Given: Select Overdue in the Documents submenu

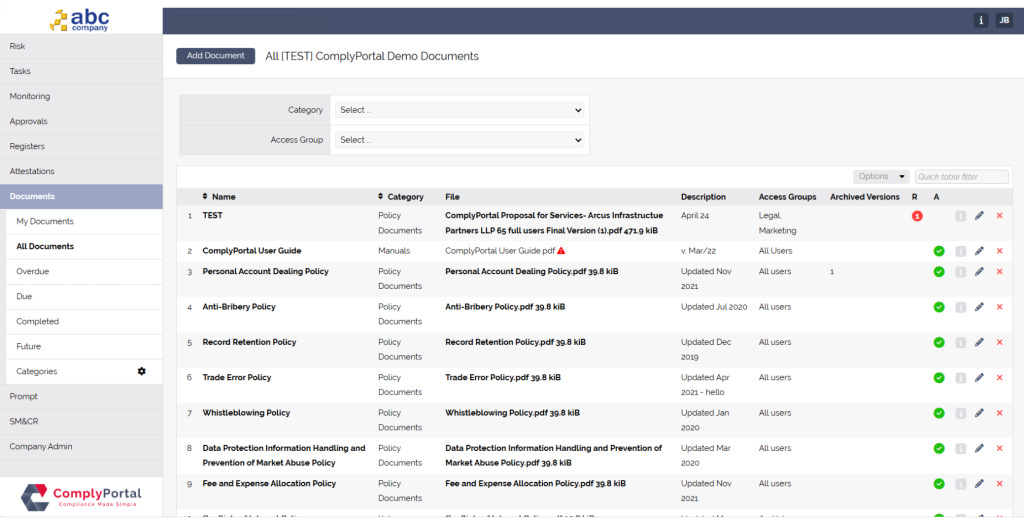Looking at the screenshot, I should point(33,271).
